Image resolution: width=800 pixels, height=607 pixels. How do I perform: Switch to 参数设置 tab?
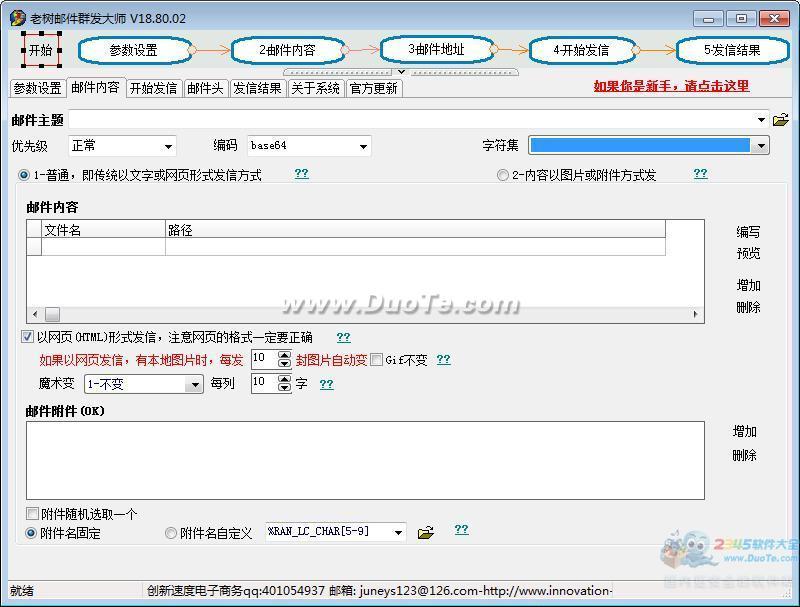[38, 88]
